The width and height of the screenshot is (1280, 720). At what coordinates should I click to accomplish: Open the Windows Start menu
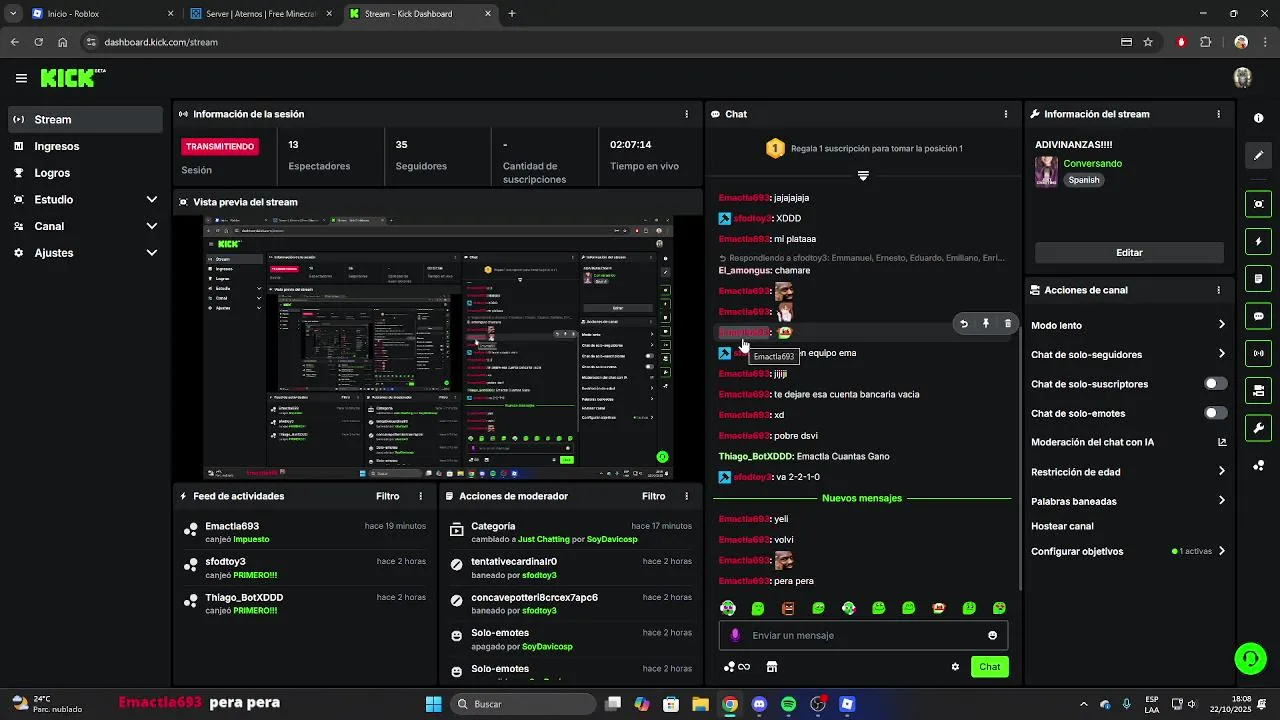pos(434,704)
